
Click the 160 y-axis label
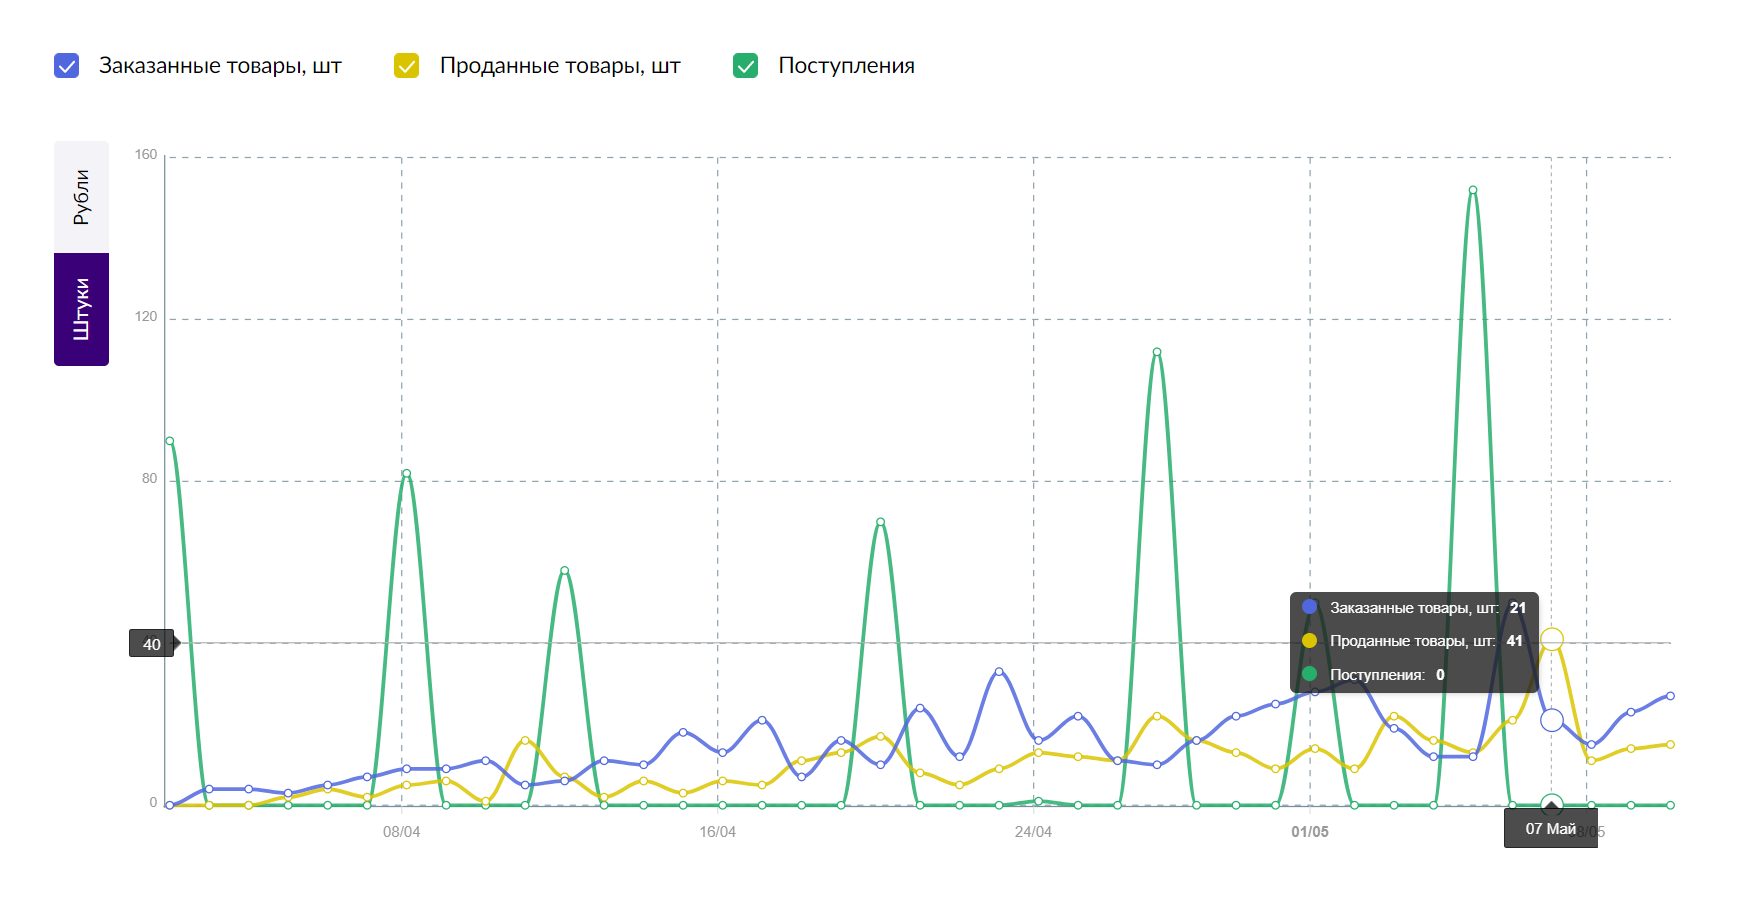click(x=146, y=155)
